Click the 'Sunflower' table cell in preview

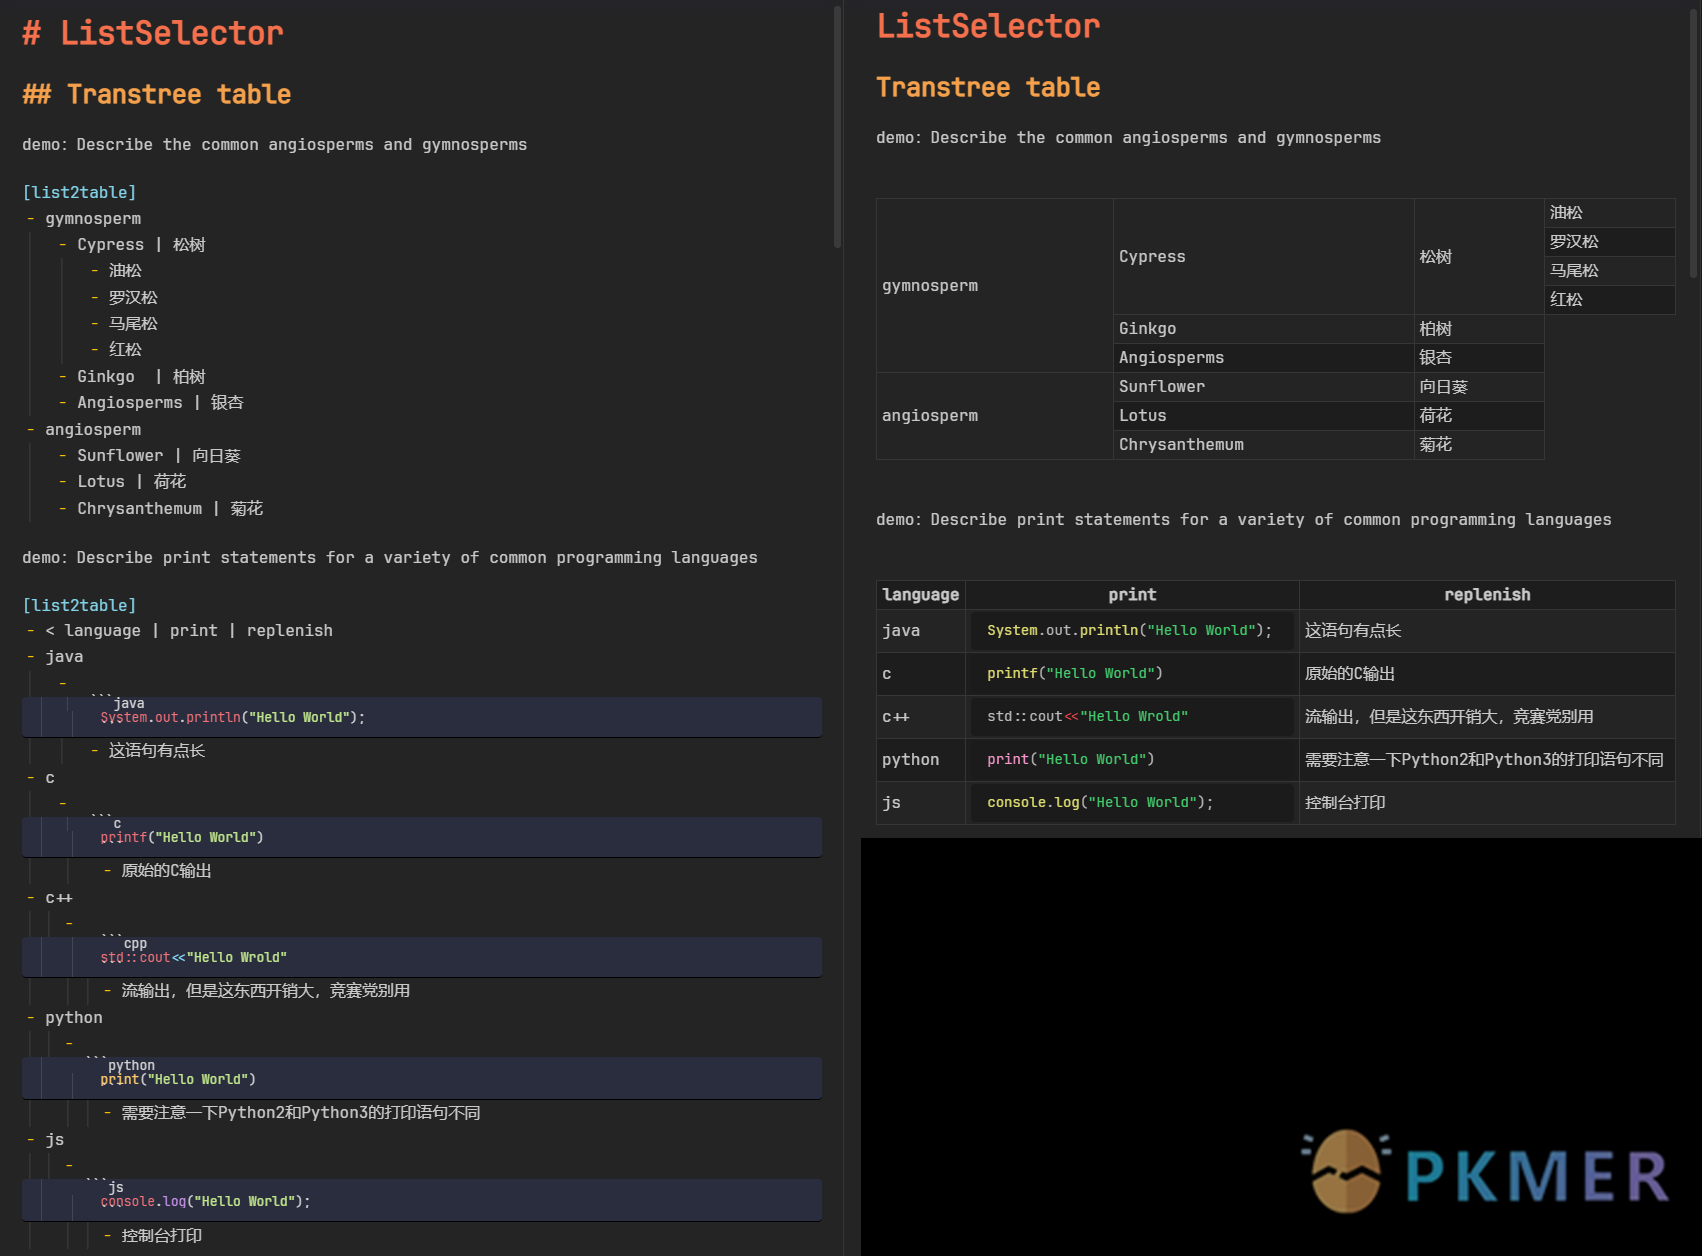1264,386
